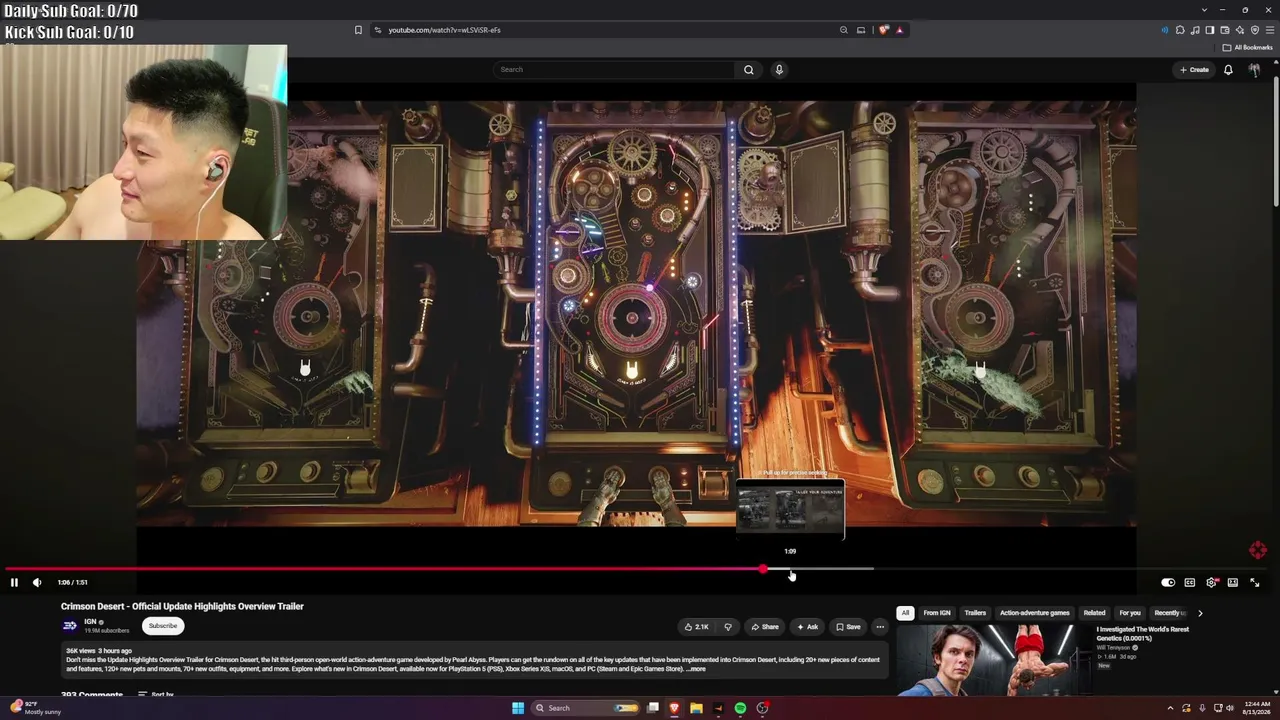The height and width of the screenshot is (720, 1280).
Task: Like the video with the thumbs-up 2.1K button
Action: [697, 627]
